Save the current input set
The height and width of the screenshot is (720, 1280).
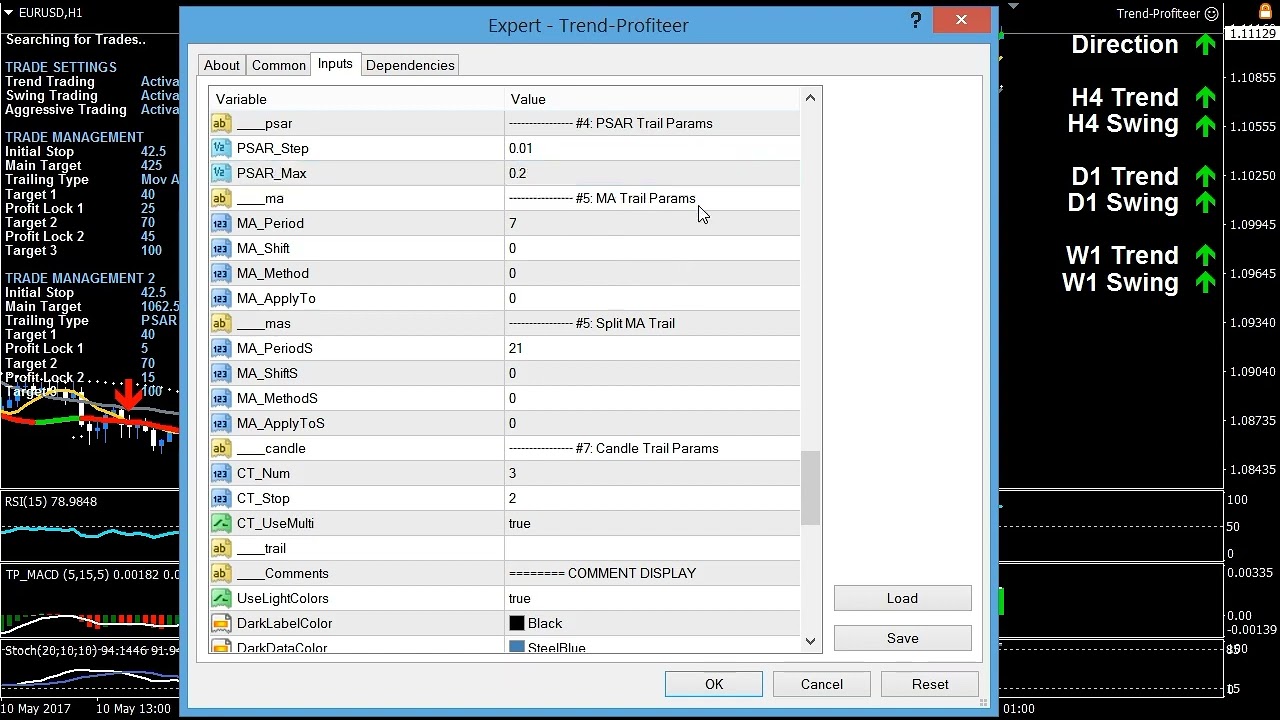click(902, 638)
